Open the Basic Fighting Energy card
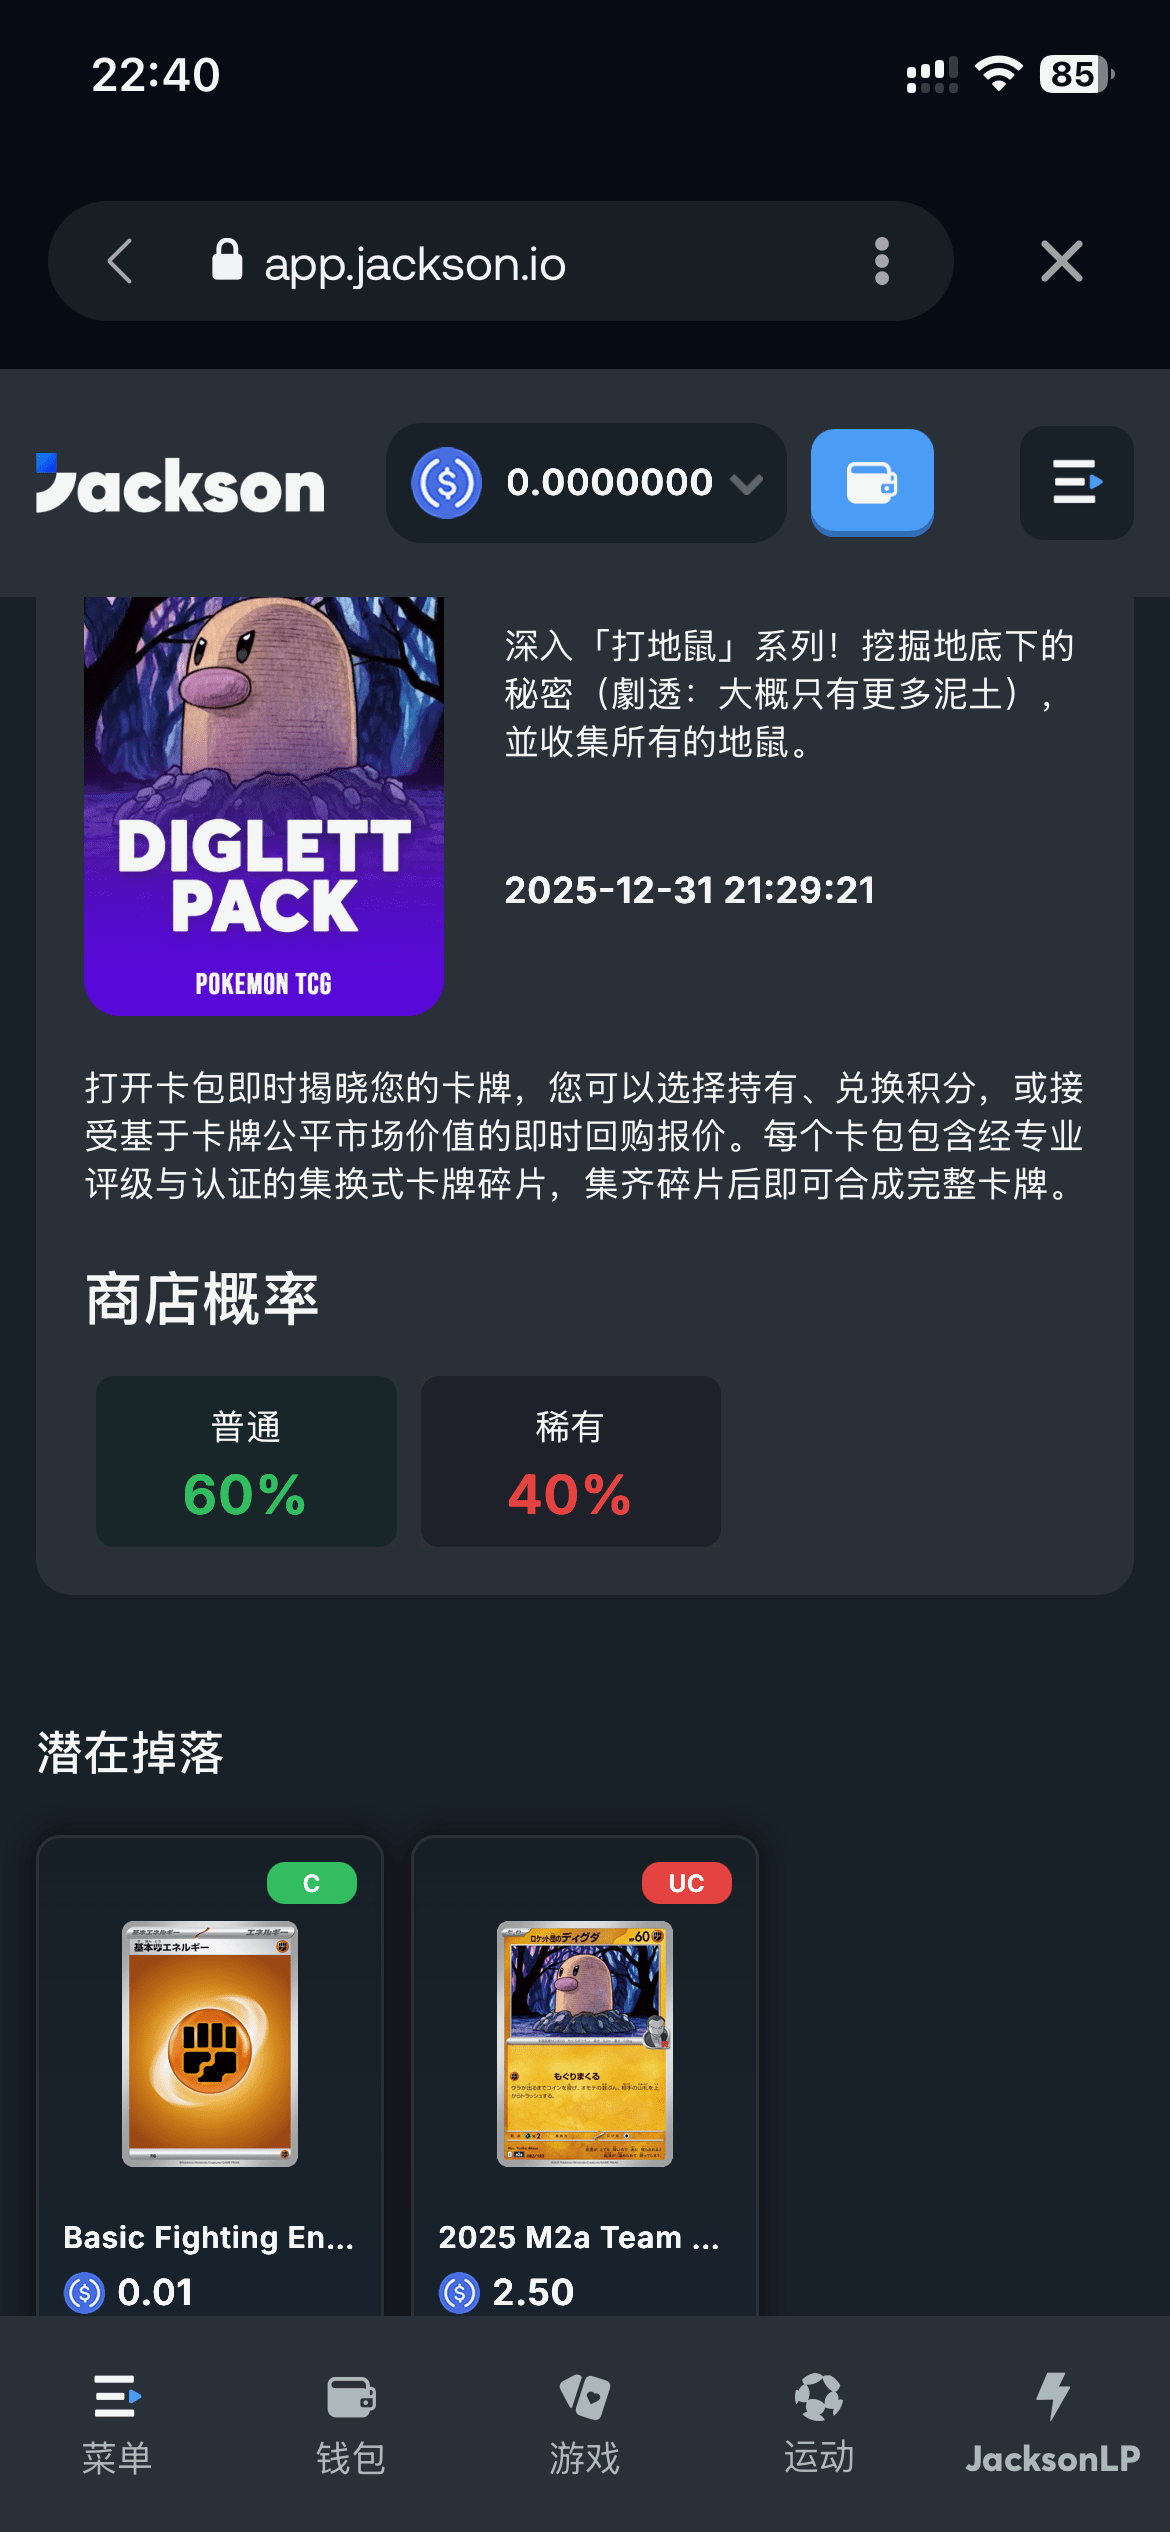The height and width of the screenshot is (2532, 1170). click(210, 2076)
